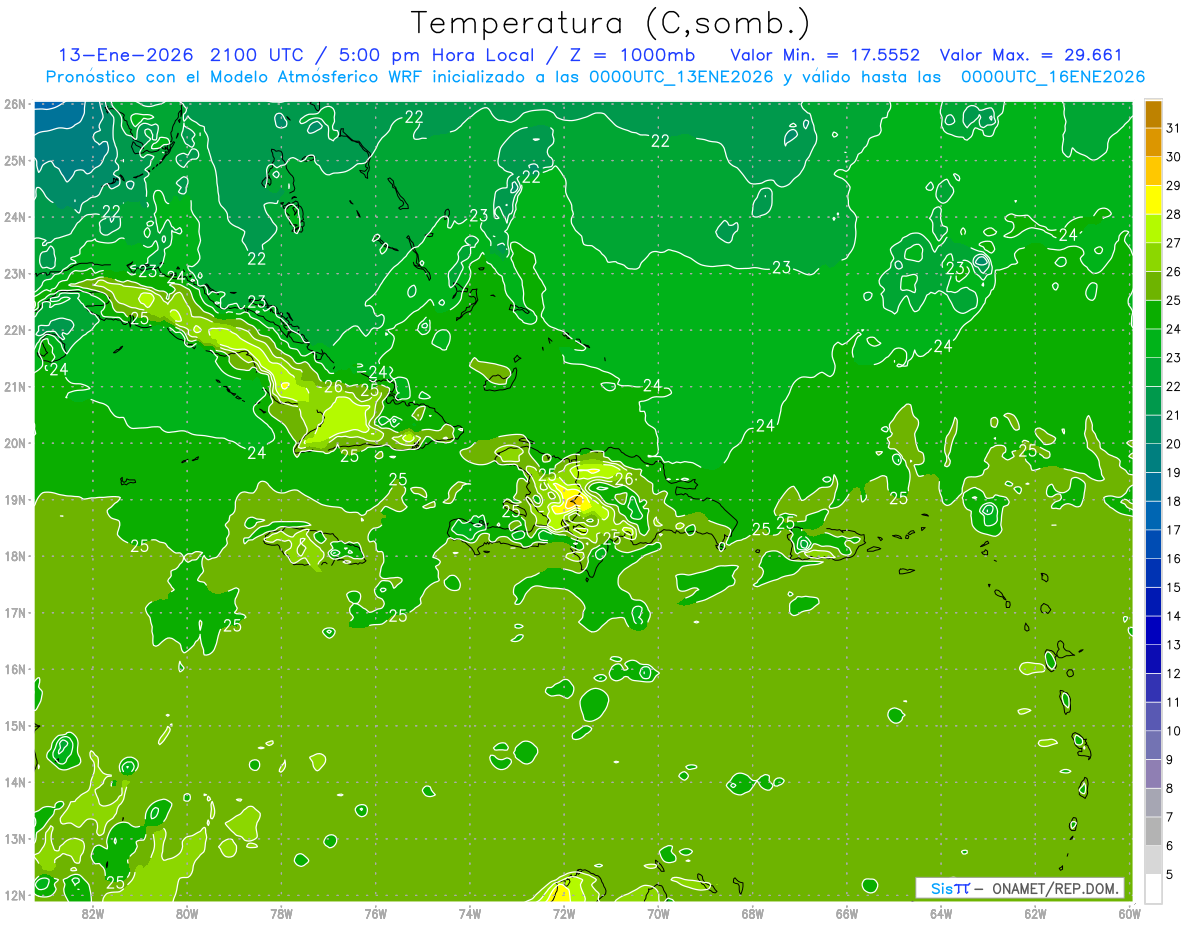Click the "18N" latitude axis label
Viewport: 1200px width, 927px height.
tap(15, 556)
